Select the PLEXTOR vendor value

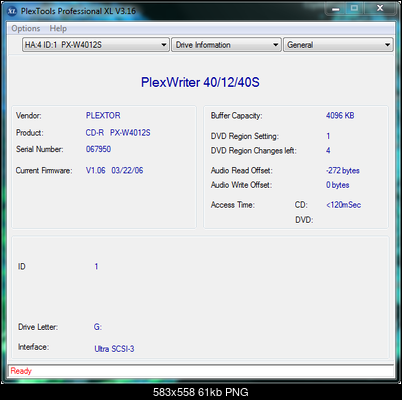[x=103, y=115]
